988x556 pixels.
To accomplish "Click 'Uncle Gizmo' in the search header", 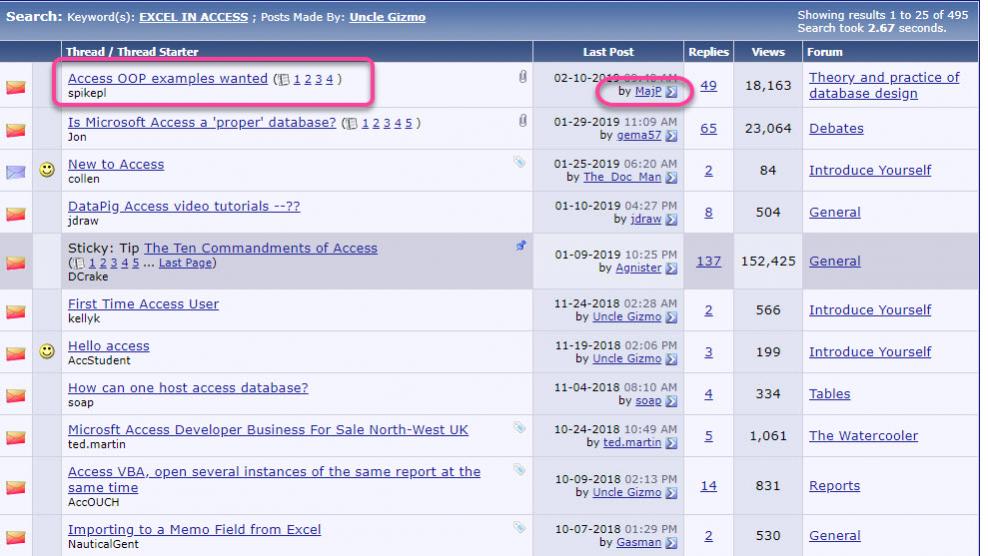I will (x=388, y=17).
